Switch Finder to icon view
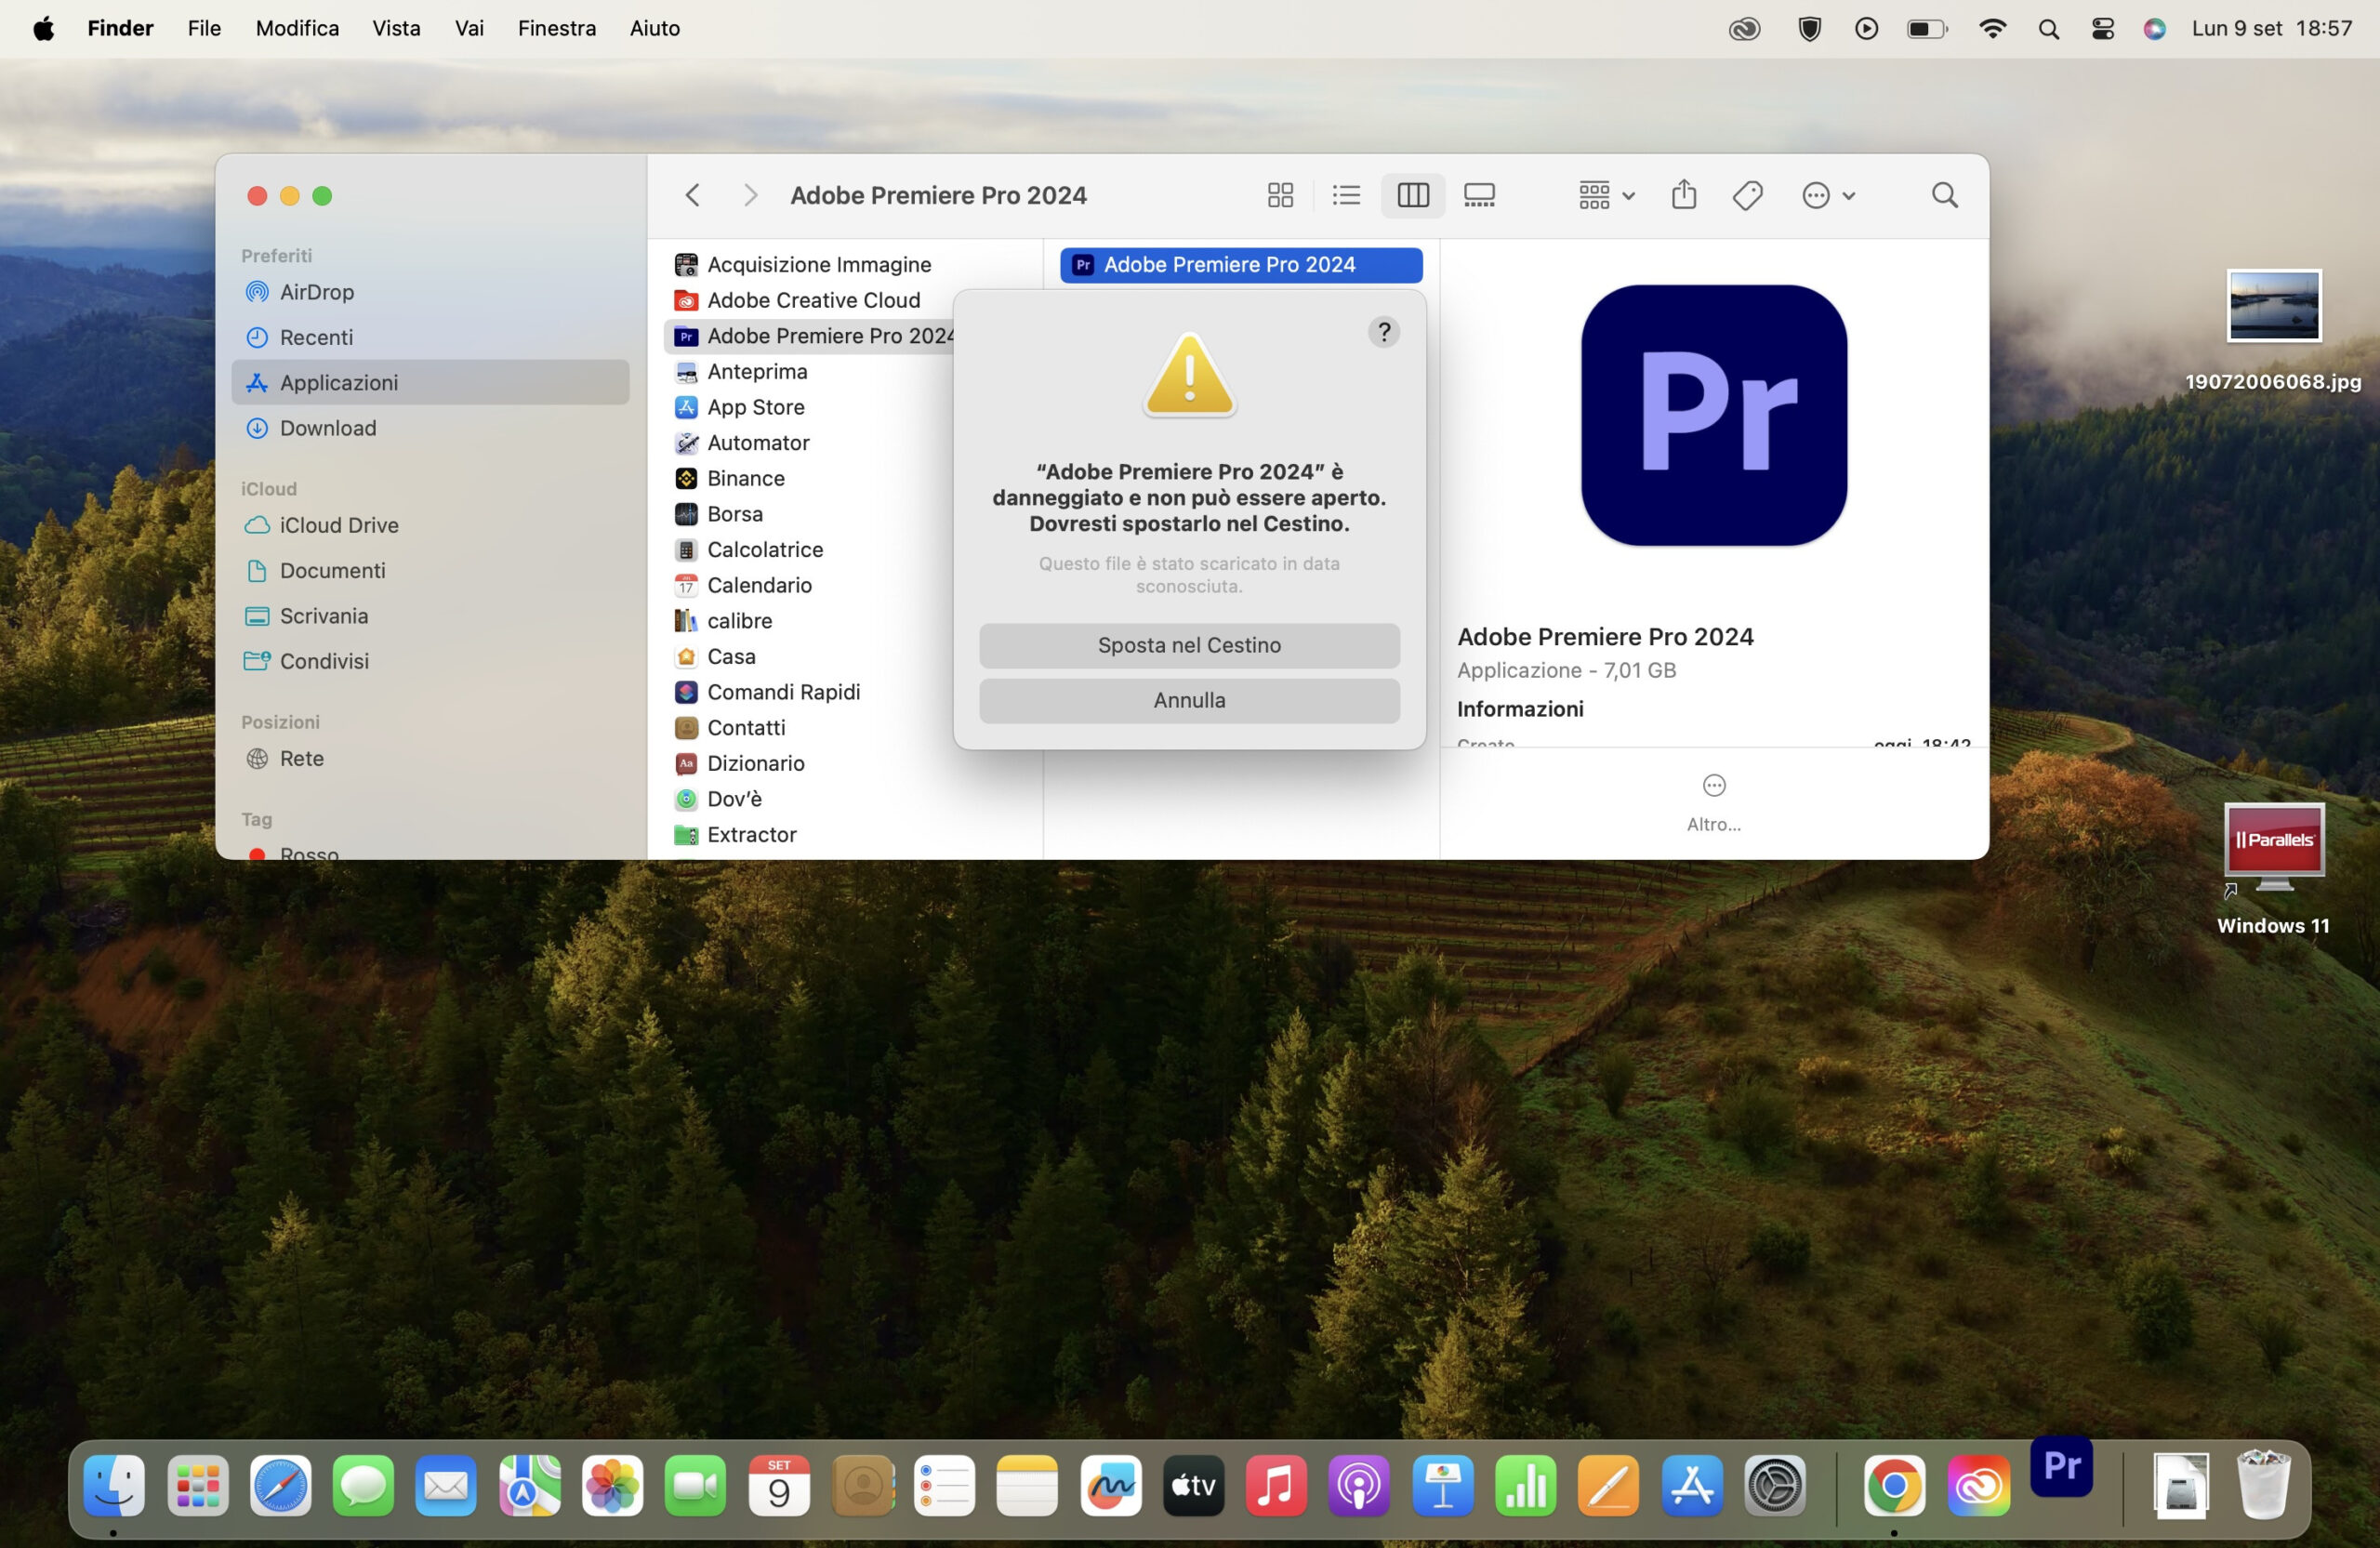Screen dimensions: 2380x1548 [1280, 195]
